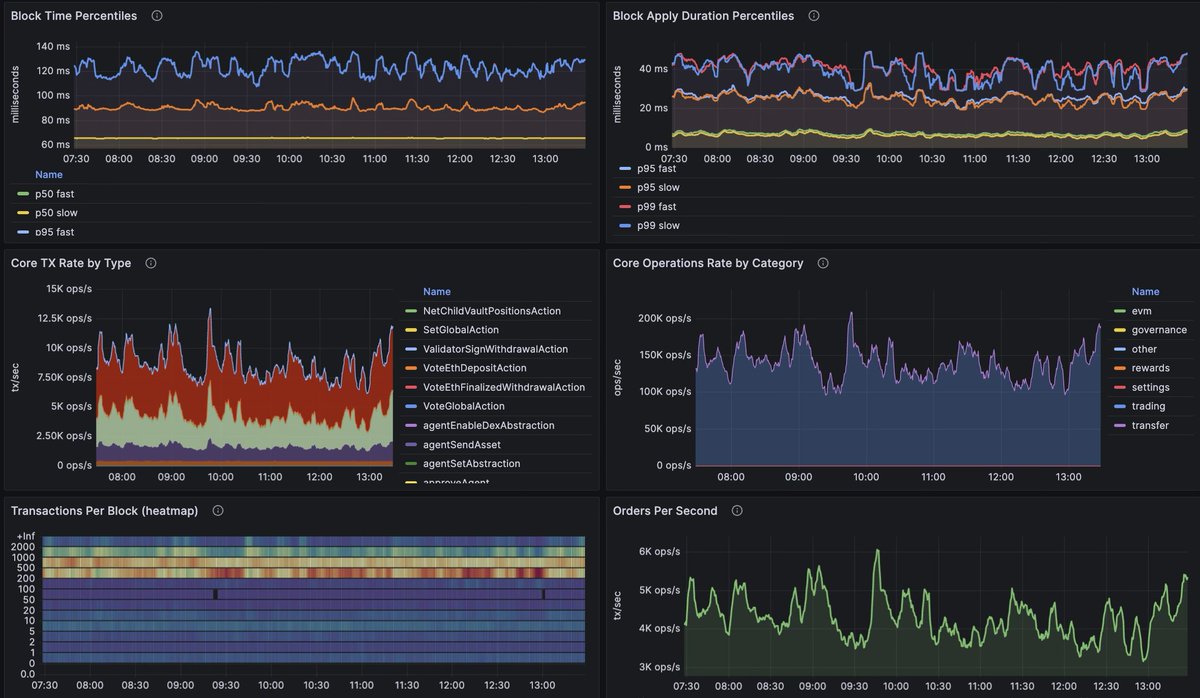Select the agentSendAsset legend label
Viewport: 1200px width, 698px height.
pos(462,444)
